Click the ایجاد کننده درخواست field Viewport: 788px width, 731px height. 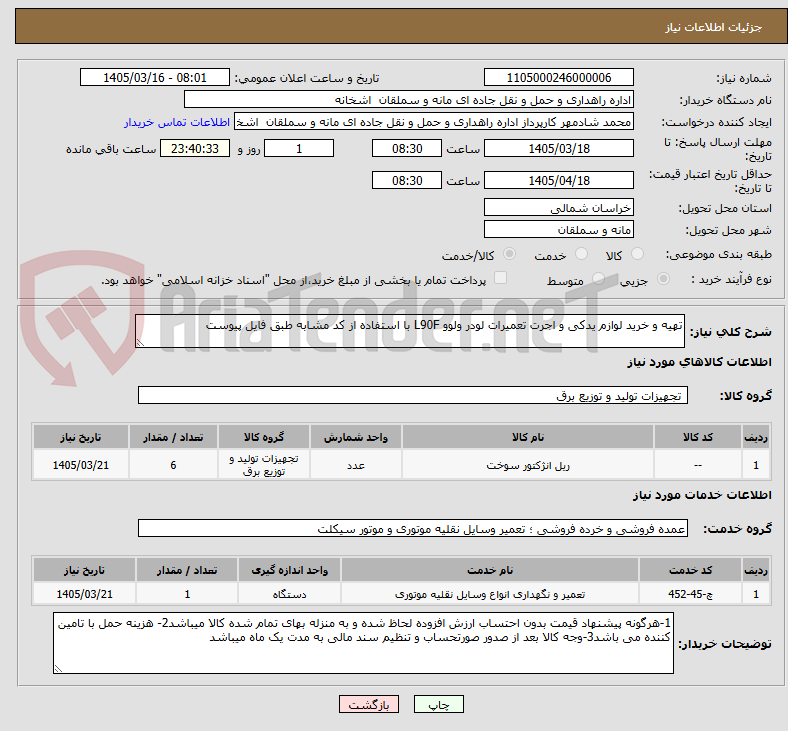tap(434, 122)
